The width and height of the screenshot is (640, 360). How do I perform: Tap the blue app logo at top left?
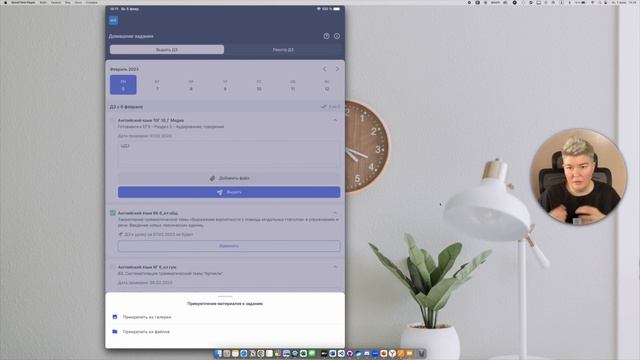(113, 20)
